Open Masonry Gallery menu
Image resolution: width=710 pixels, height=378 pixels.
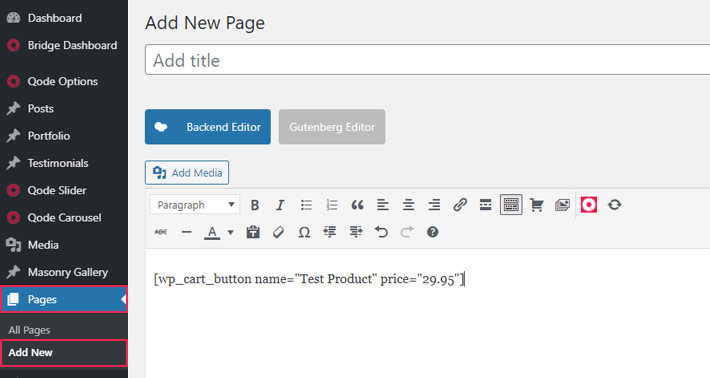[67, 272]
